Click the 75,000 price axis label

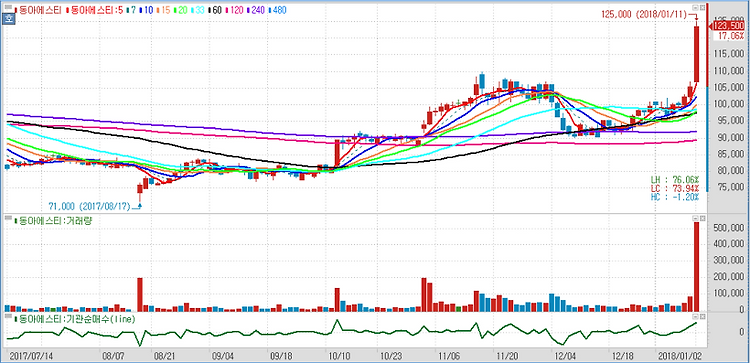point(730,187)
